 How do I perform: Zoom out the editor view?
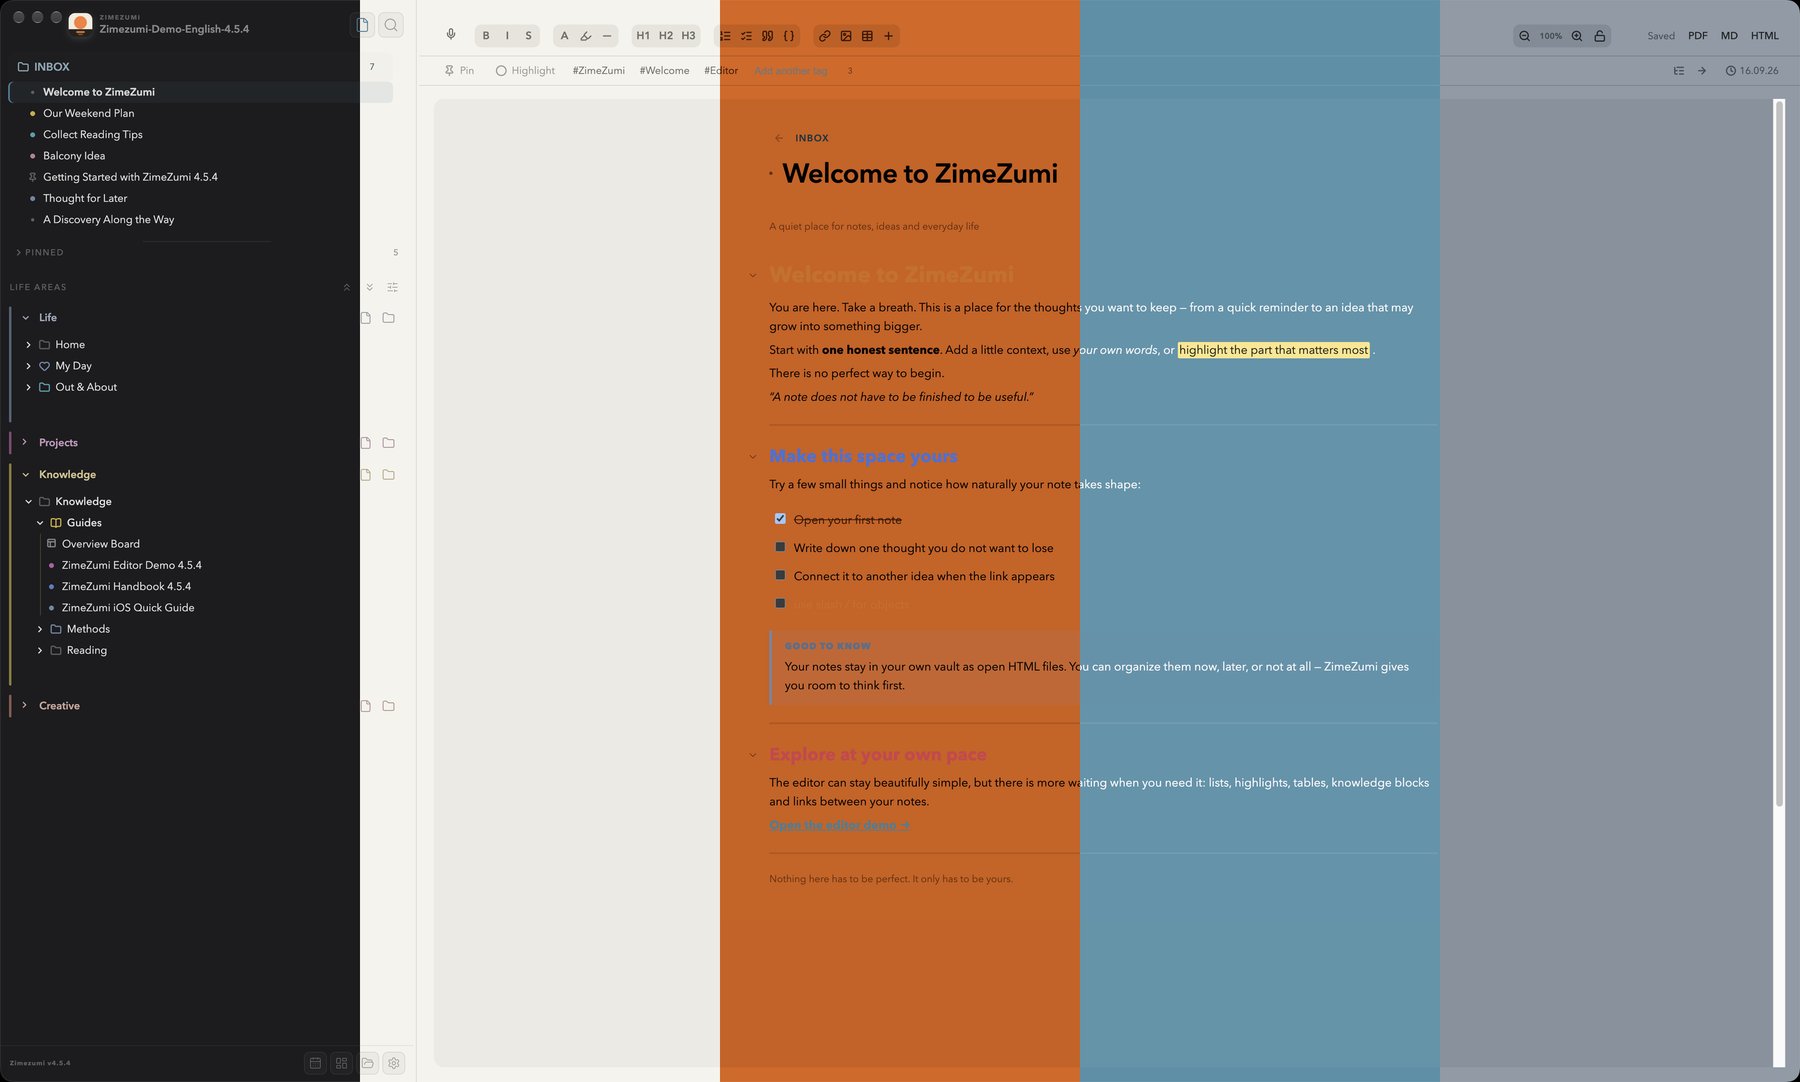(1524, 36)
